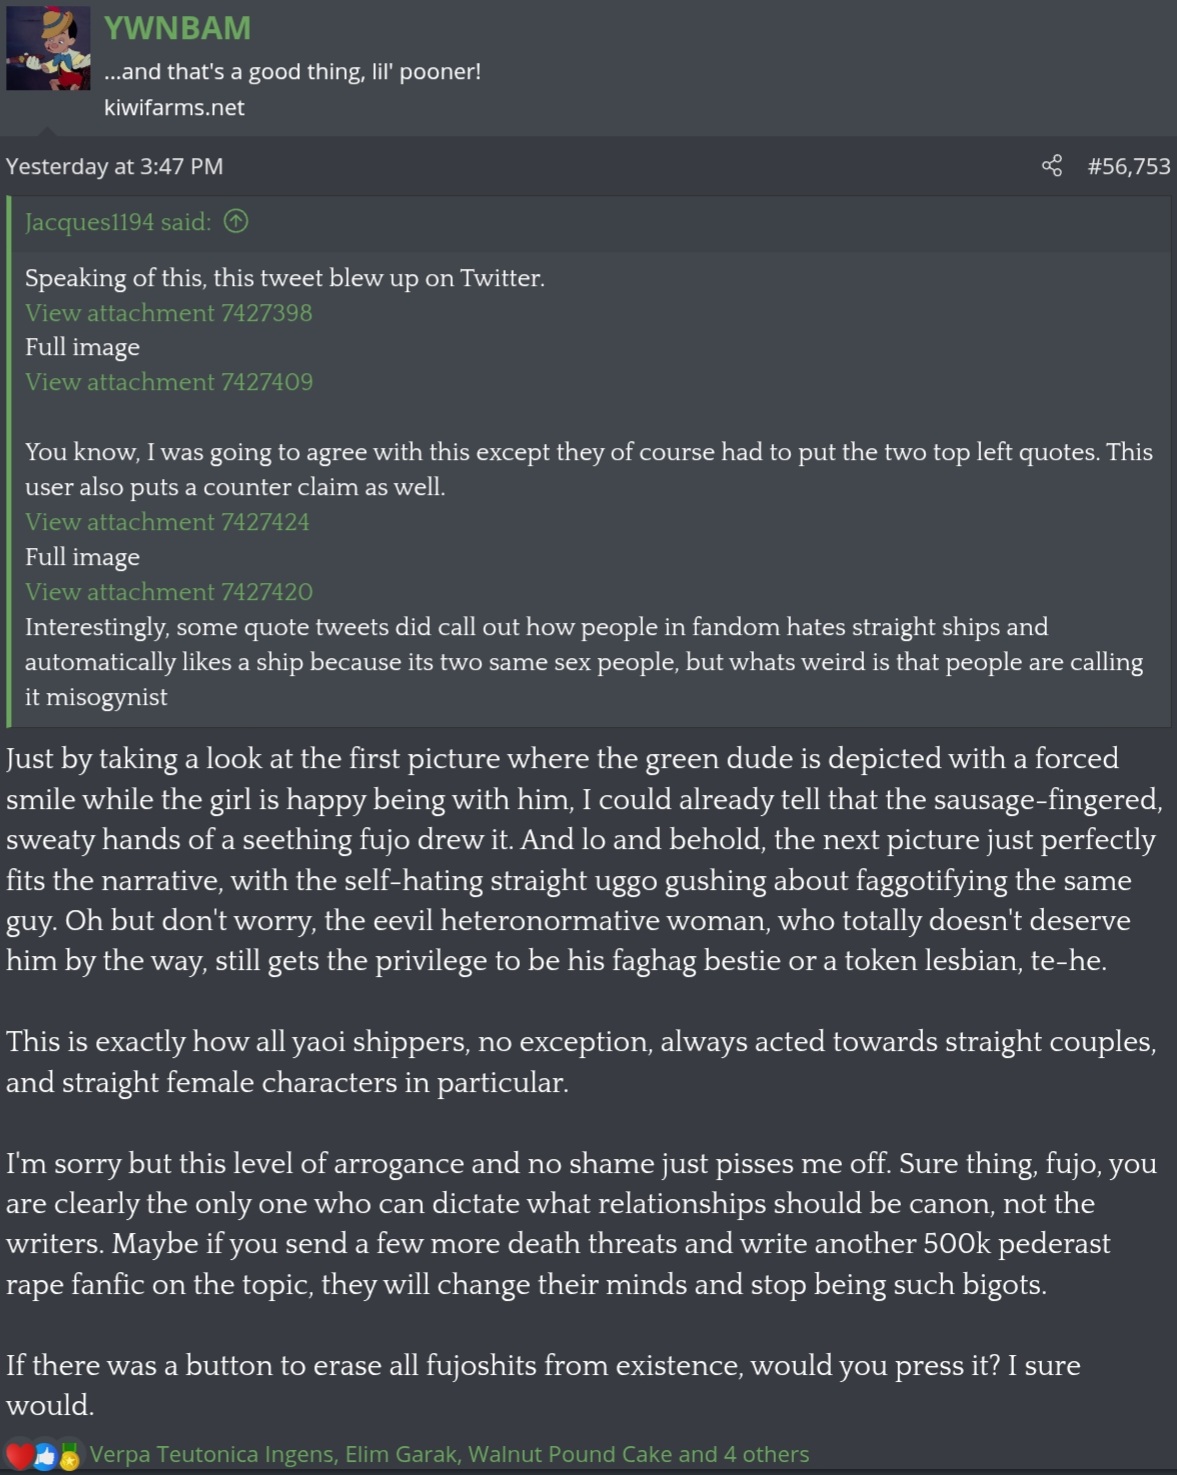This screenshot has width=1177, height=1475.
Task: Click the 'Jacques1194 said:' quote header
Action: (x=118, y=222)
